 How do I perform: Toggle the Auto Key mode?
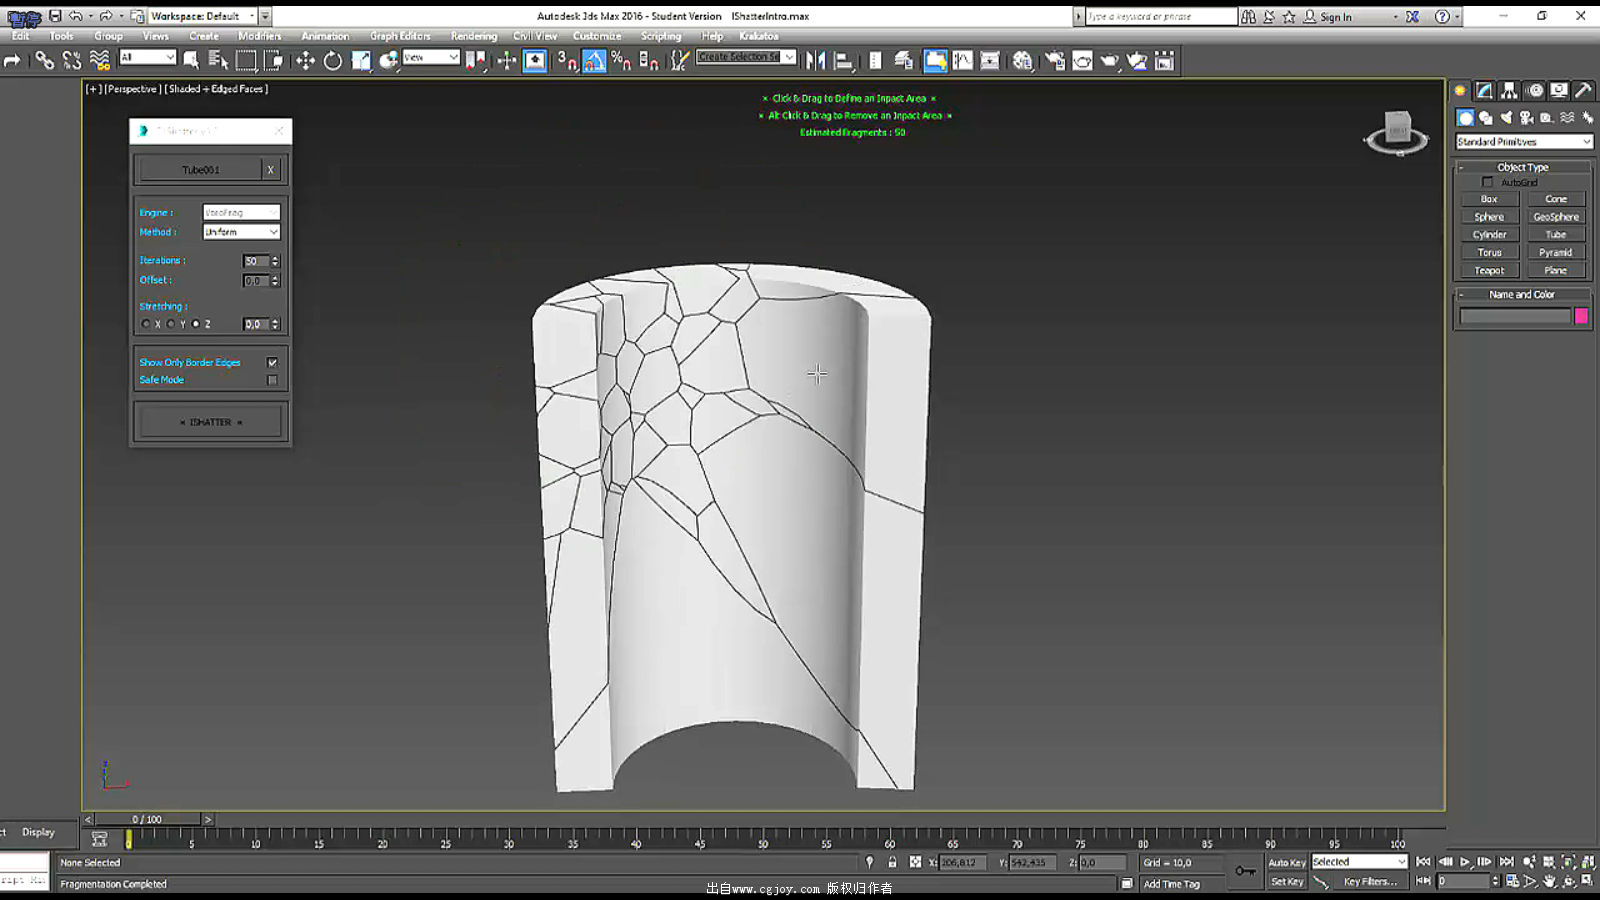coord(1287,862)
